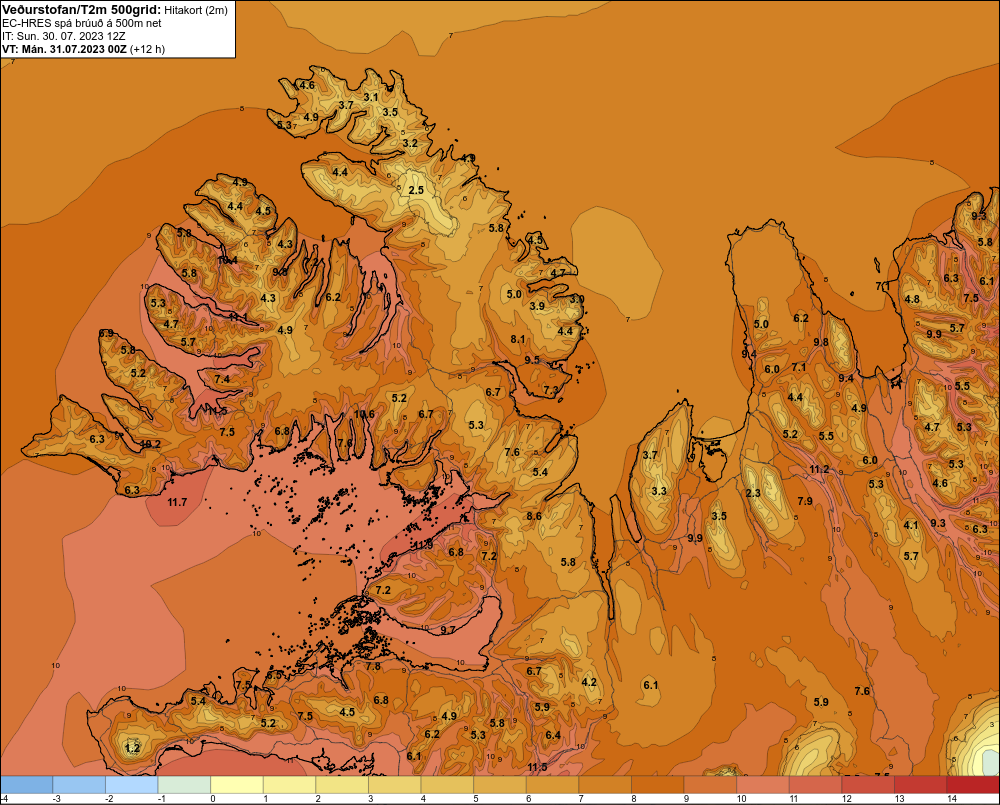Click the temperature value "11.2" on the map

coord(819,469)
